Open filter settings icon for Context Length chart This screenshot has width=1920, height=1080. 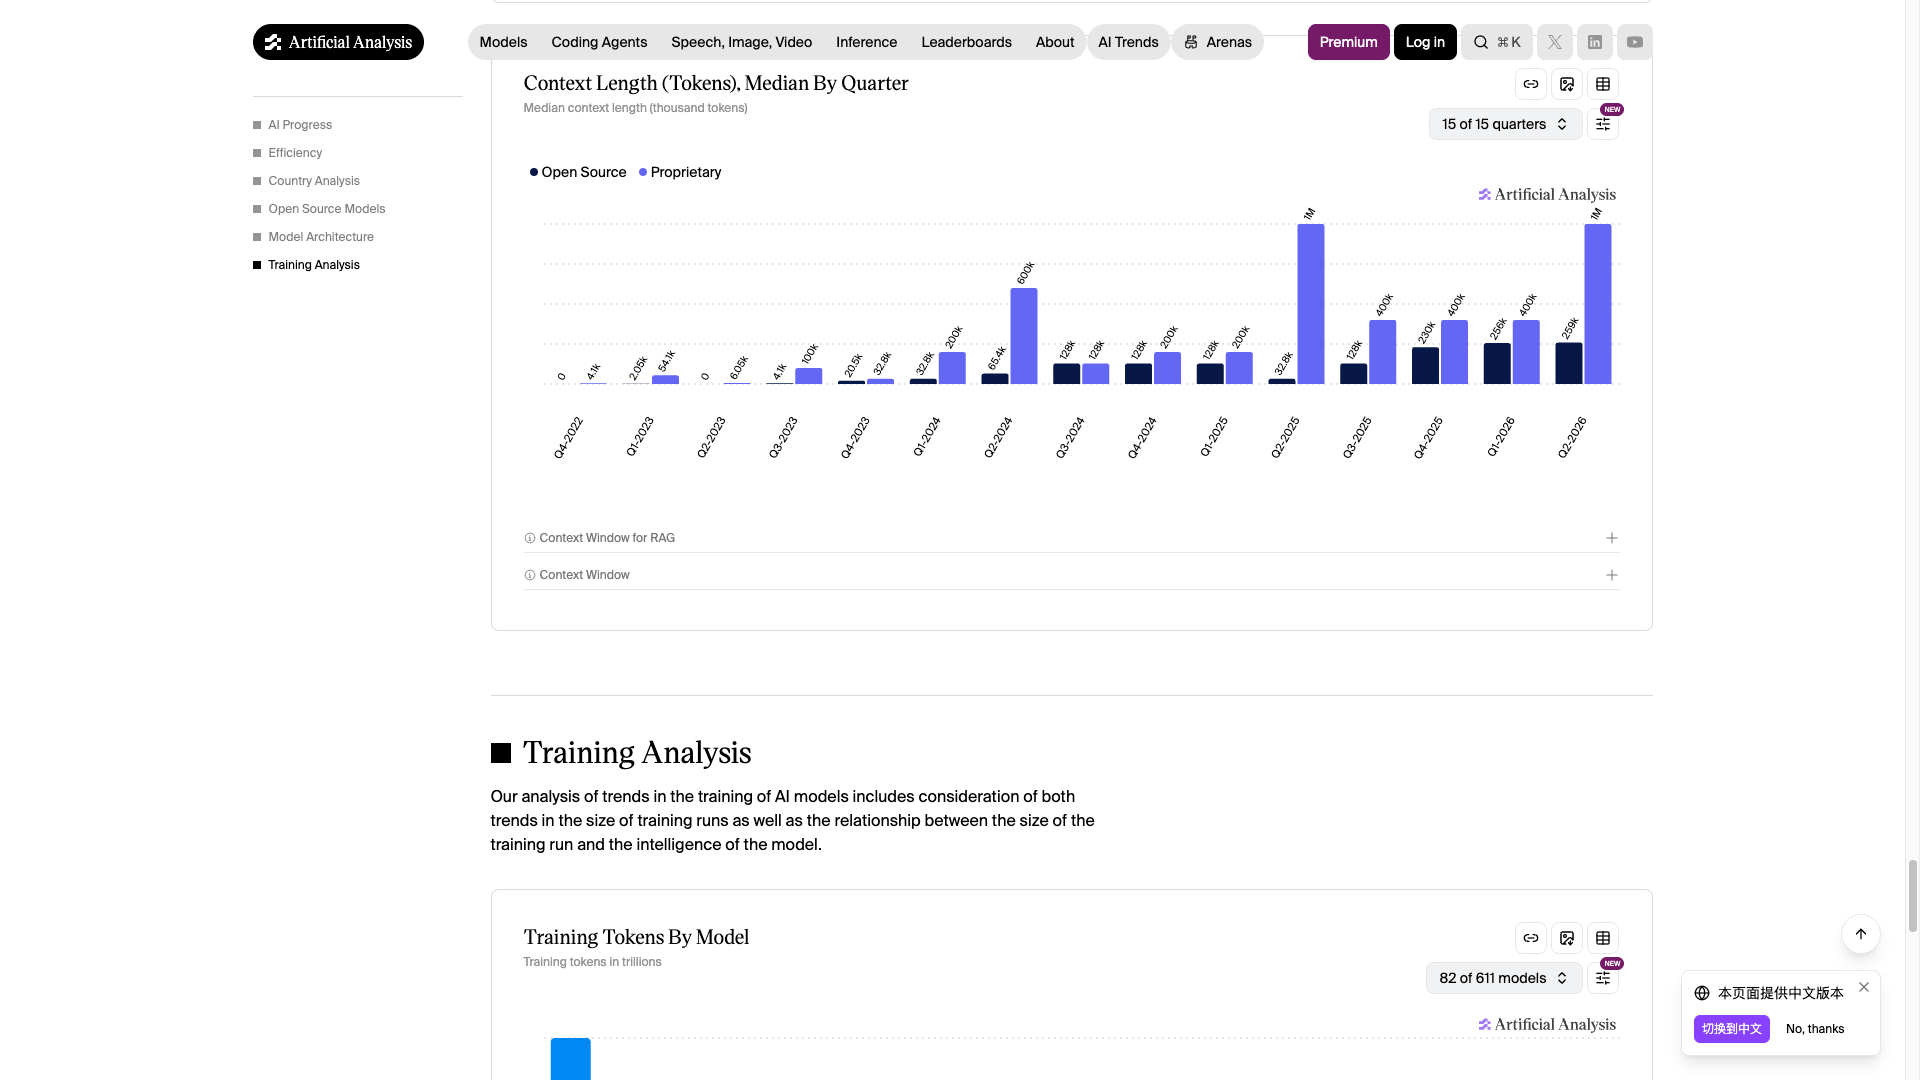(1603, 124)
